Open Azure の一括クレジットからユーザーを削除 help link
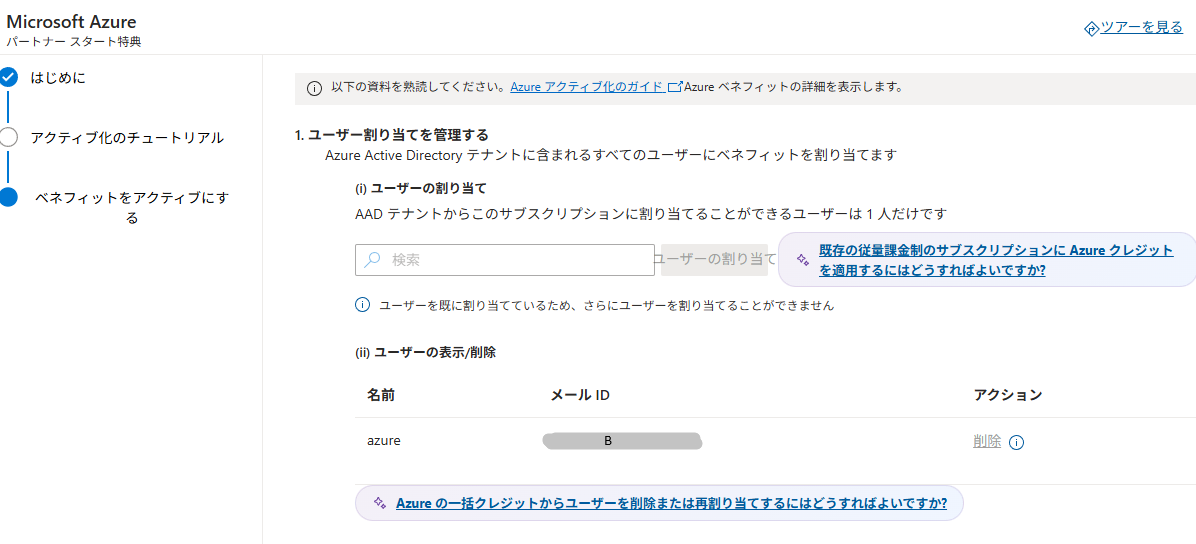 click(671, 503)
